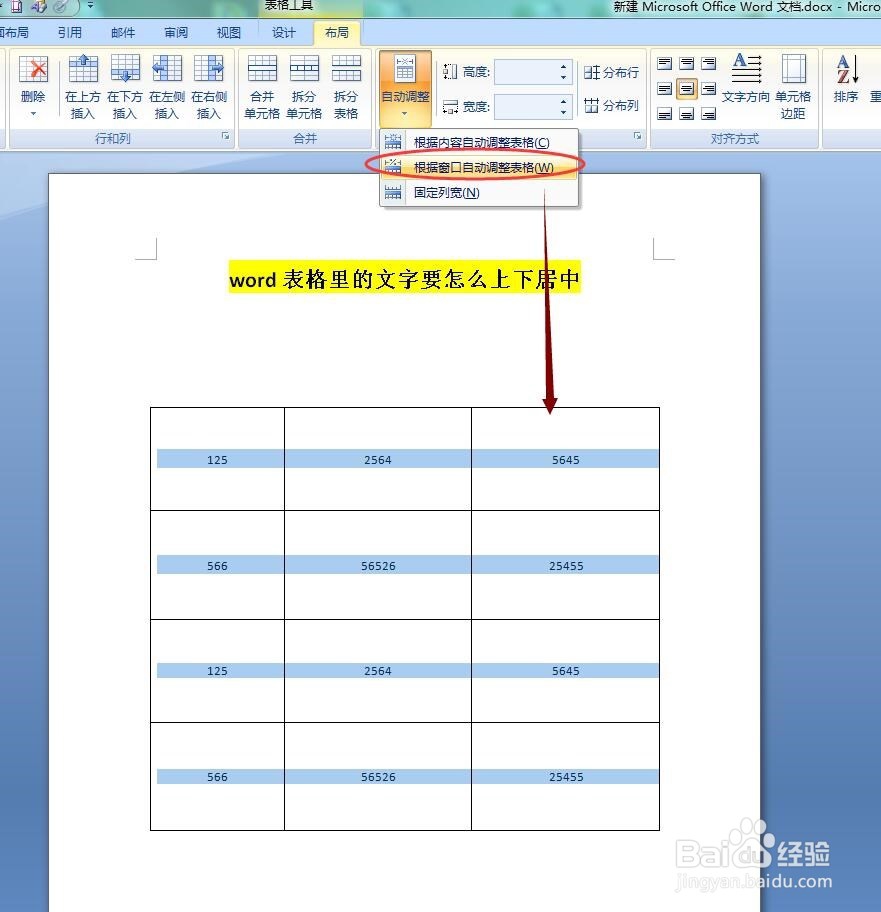The width and height of the screenshot is (881, 912).
Task: Switch to the 设计 ribbon tab
Action: point(283,32)
